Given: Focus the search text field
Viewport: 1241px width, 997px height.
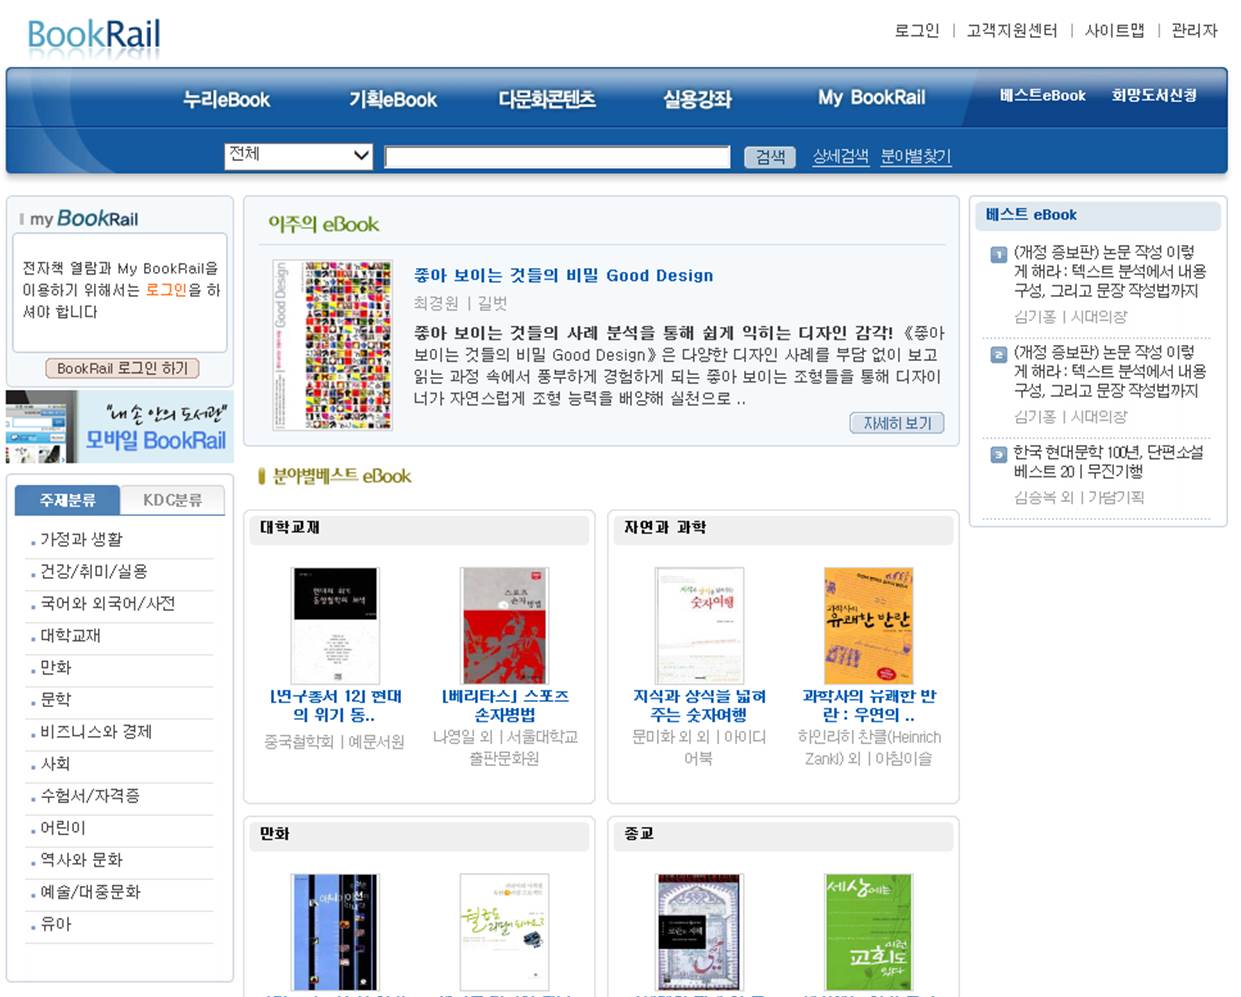Looking at the screenshot, I should coord(558,157).
